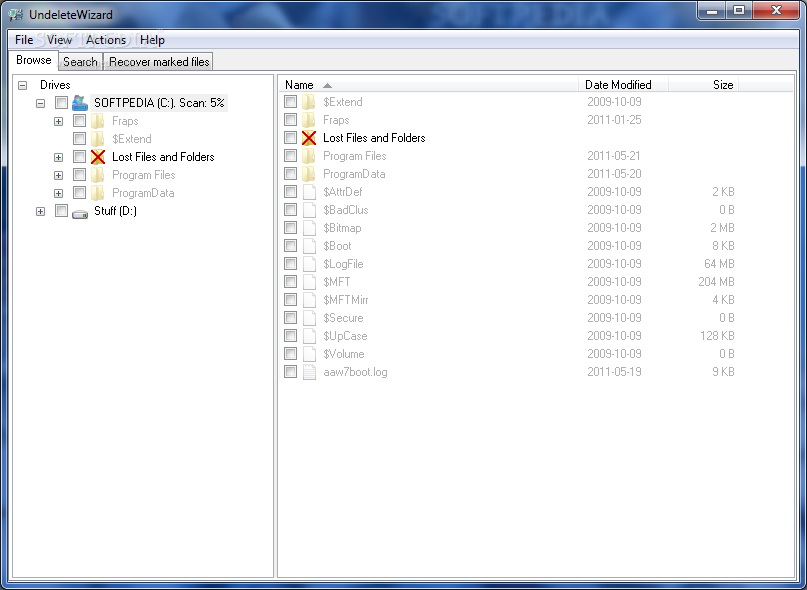Select the Browse tab
Screen dimensions: 807x590
pos(33,60)
